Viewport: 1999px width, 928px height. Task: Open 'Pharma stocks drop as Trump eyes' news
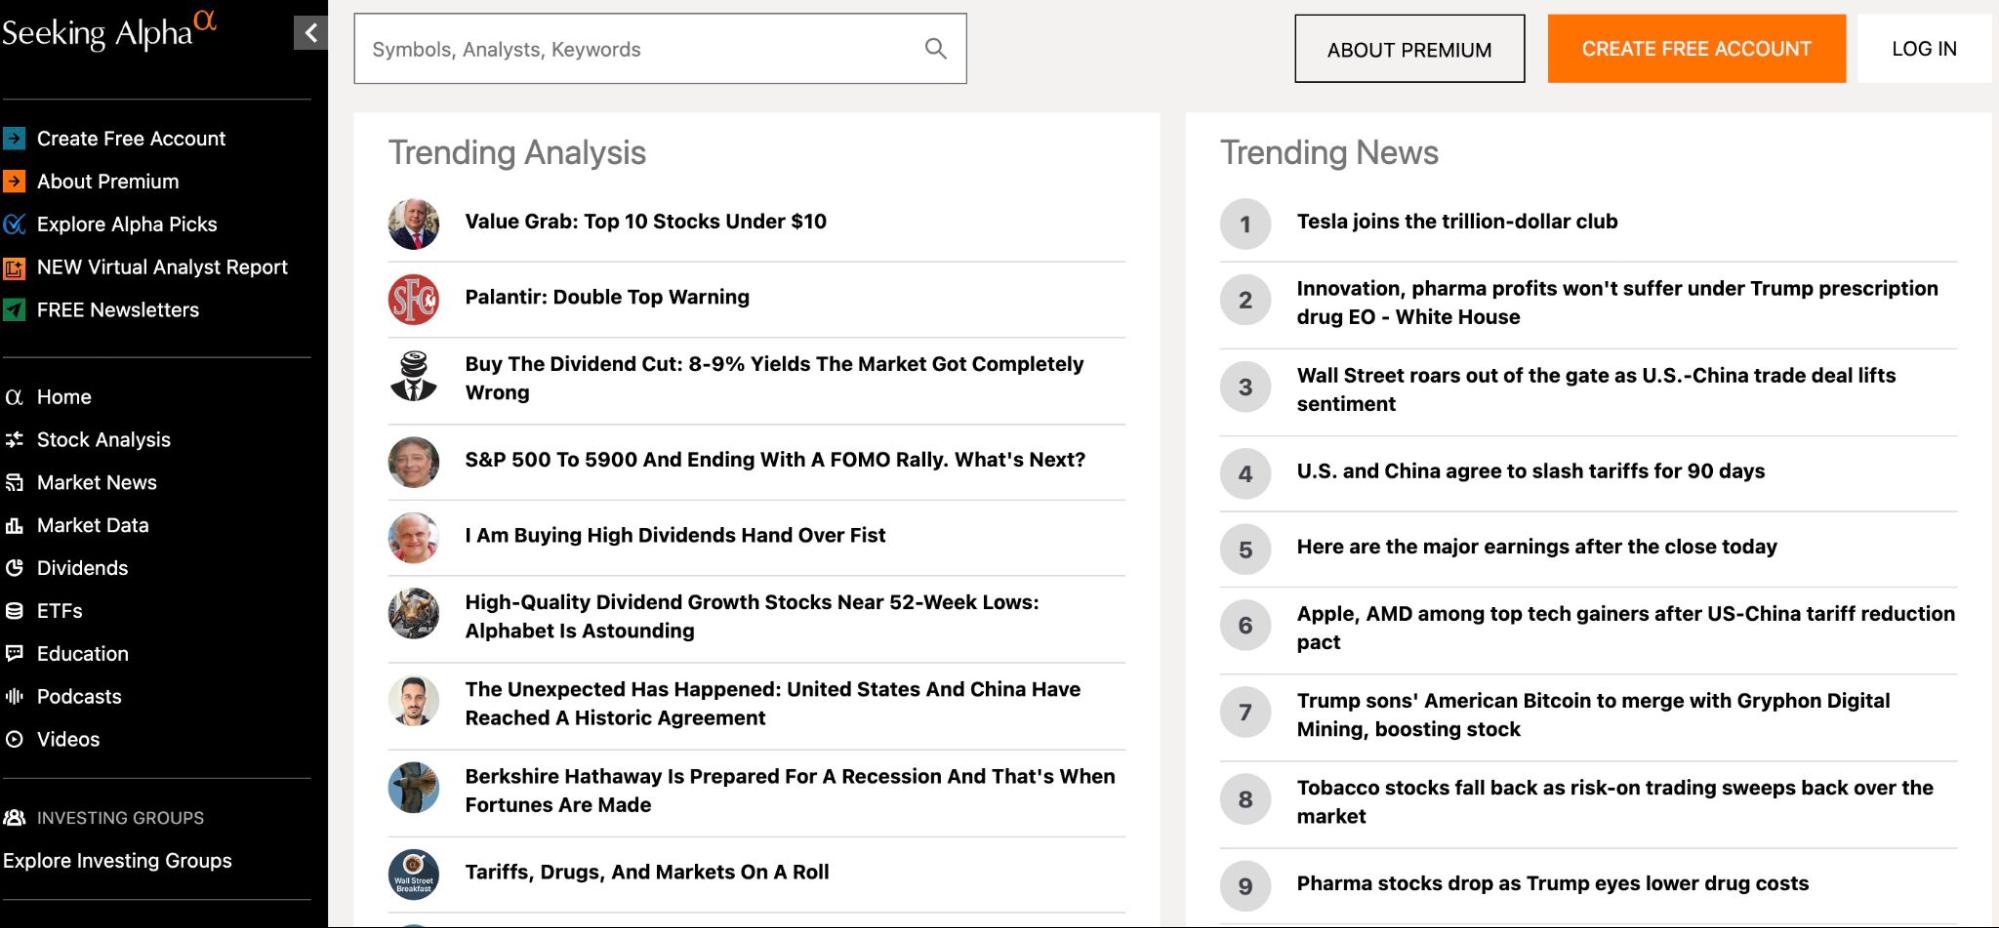[x=1553, y=883]
